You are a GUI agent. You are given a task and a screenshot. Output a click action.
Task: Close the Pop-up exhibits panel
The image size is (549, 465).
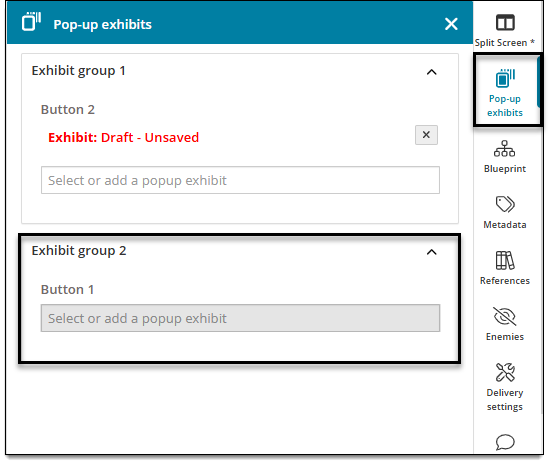[451, 24]
